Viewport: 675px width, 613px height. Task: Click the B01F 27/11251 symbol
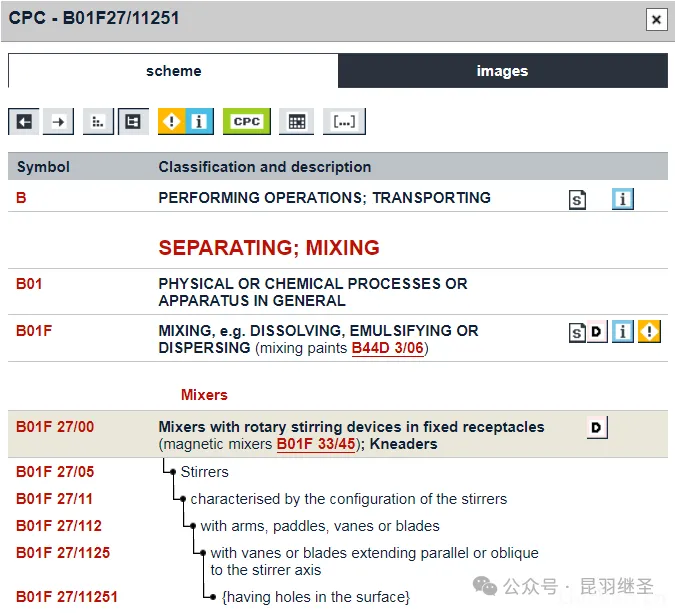(67, 597)
